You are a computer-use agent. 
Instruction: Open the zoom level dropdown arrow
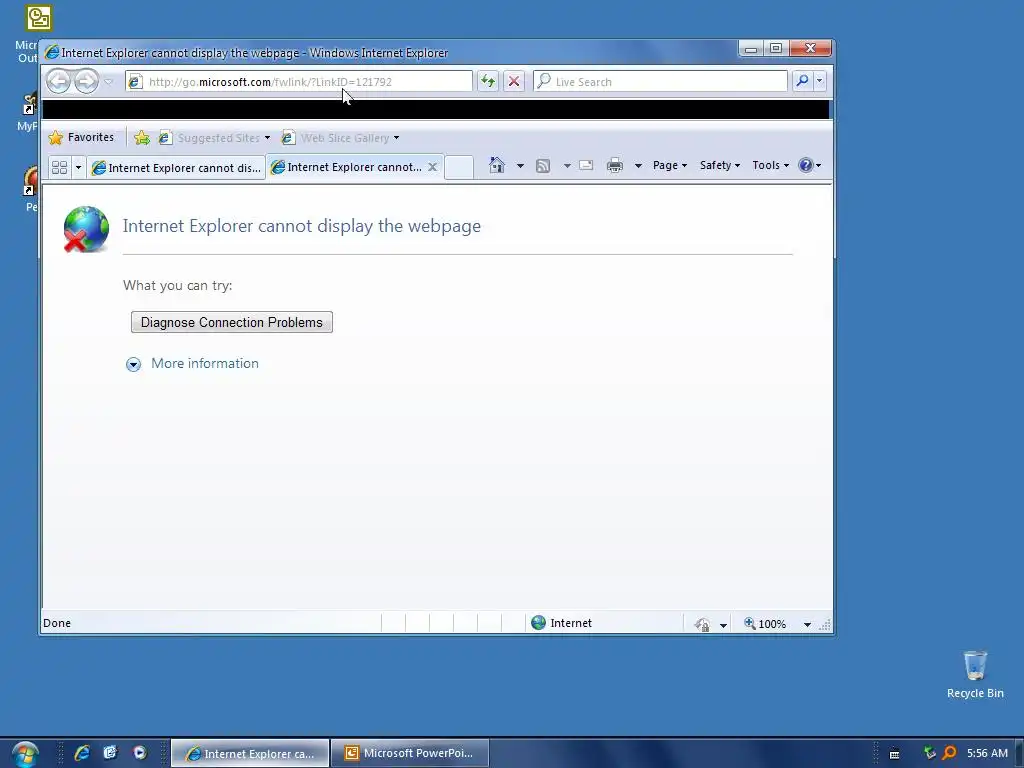click(x=807, y=624)
